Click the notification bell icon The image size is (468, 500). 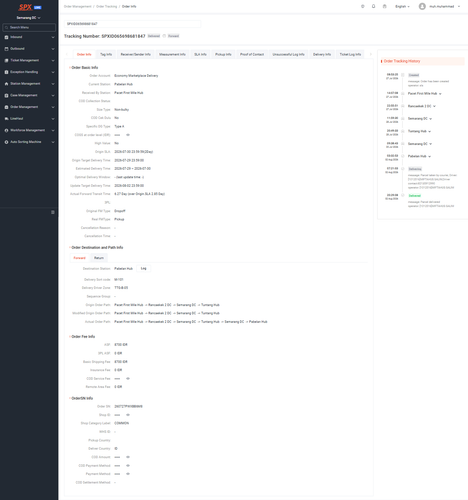pos(373,6)
